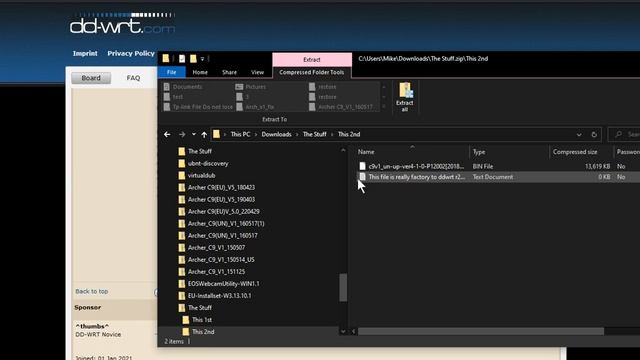The image size is (640, 360).
Task: Open the View ribbon tab
Action: coord(257,72)
